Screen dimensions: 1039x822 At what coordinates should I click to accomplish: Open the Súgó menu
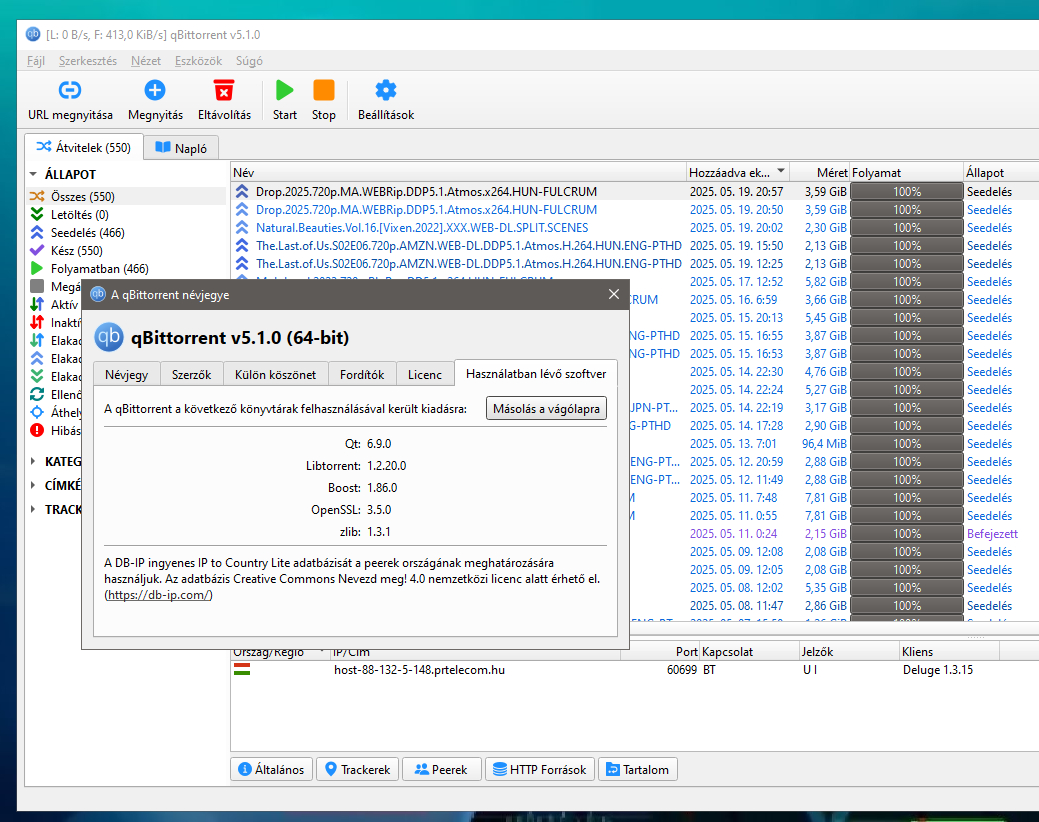coord(249,61)
